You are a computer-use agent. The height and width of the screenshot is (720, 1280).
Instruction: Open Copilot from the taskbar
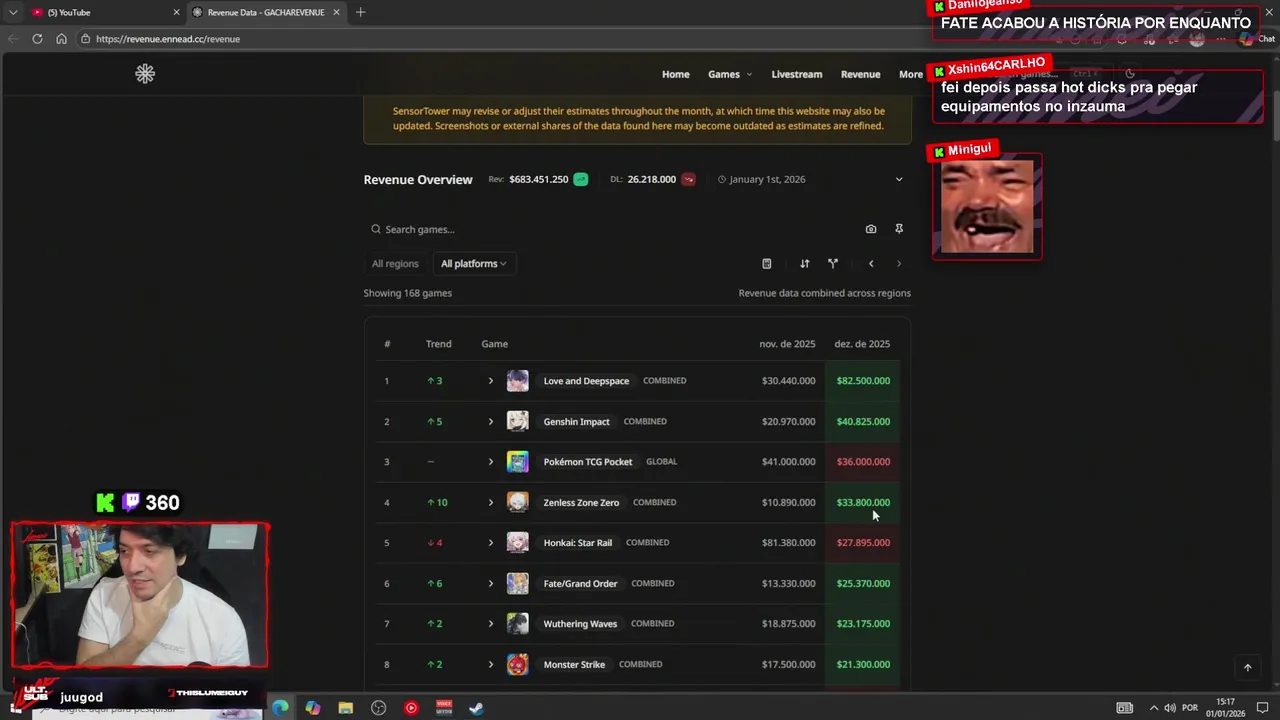click(x=313, y=708)
